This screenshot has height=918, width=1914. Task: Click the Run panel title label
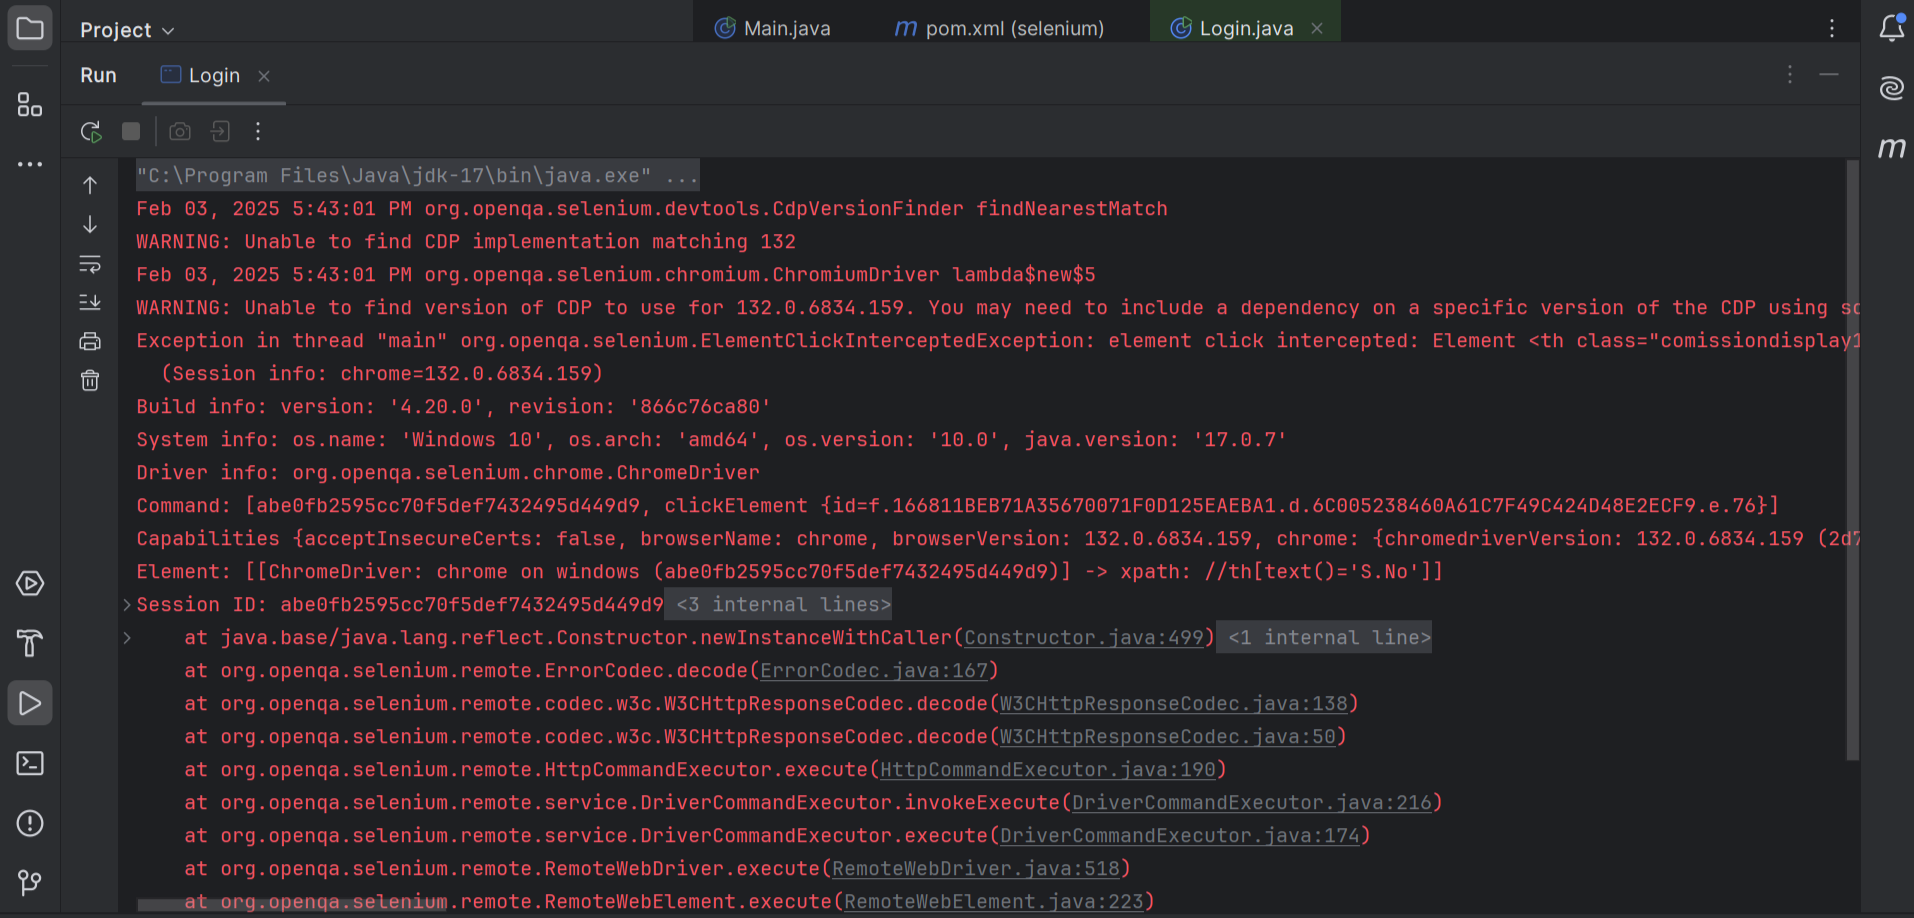(x=98, y=75)
